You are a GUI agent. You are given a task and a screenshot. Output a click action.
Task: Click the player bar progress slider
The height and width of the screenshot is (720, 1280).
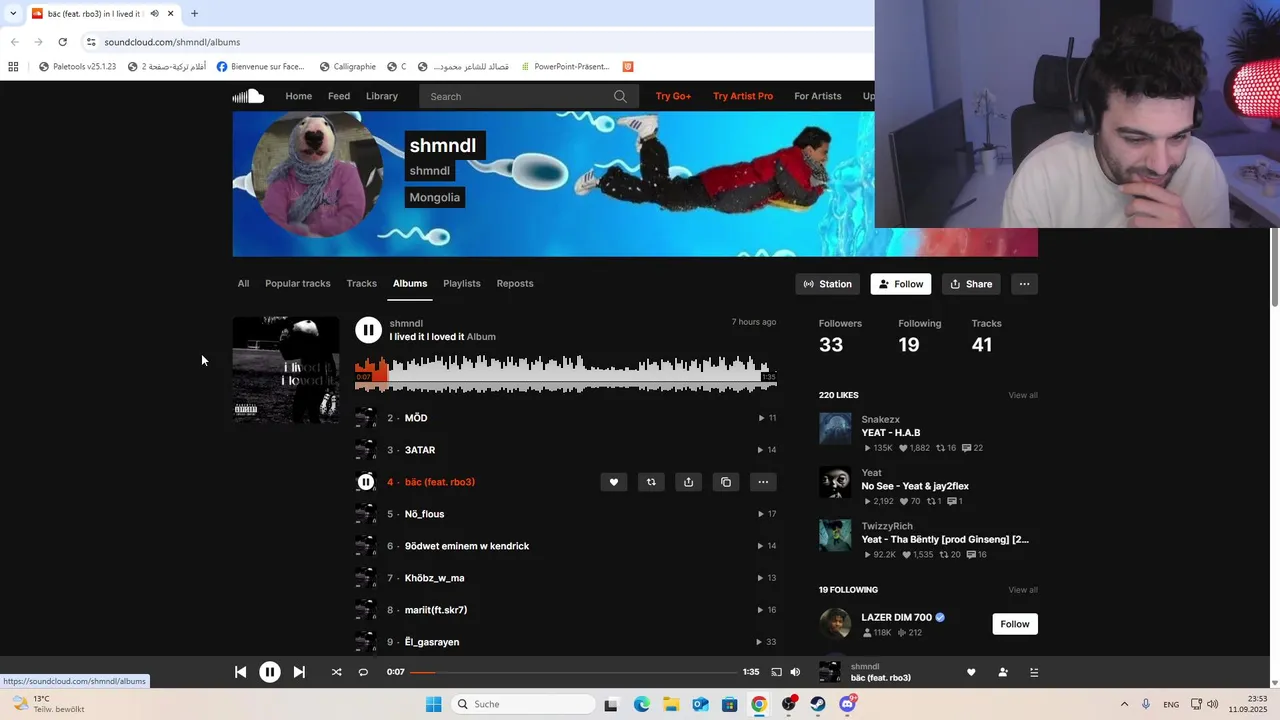(x=573, y=672)
